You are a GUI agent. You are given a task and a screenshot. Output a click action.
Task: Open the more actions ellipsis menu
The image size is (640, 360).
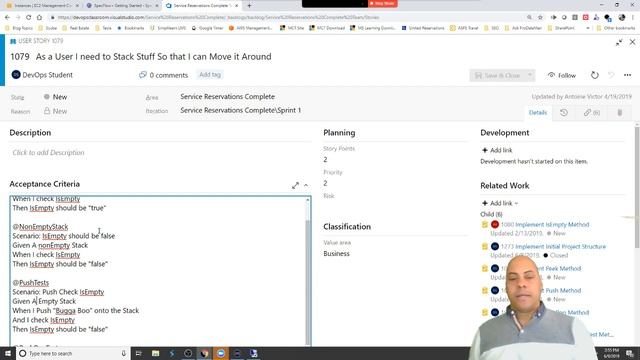627,75
